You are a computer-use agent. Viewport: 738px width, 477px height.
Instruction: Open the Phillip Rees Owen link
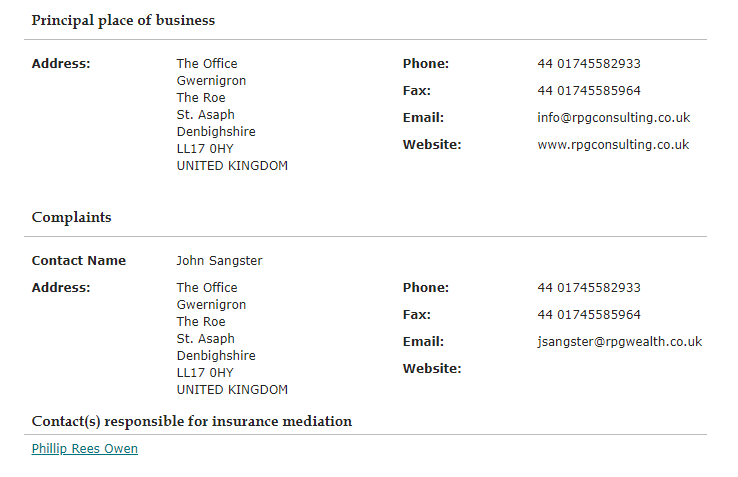coord(85,449)
